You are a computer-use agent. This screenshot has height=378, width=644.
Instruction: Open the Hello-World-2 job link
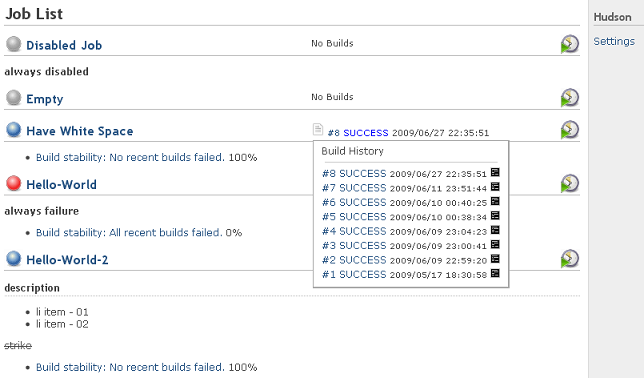pos(67,260)
